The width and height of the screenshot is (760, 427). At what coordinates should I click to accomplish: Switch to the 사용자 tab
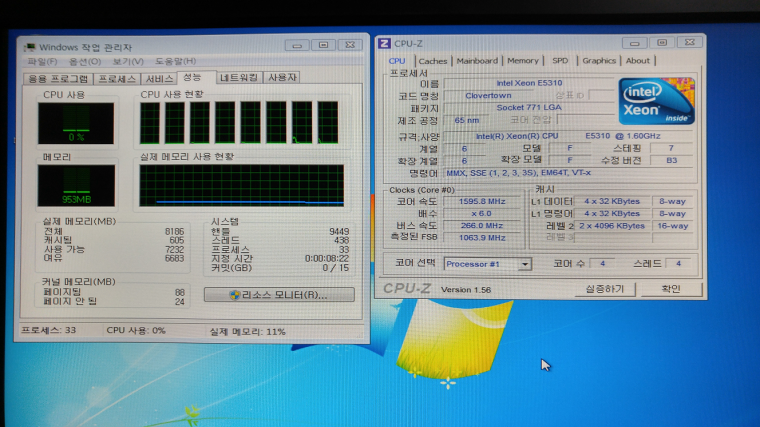[282, 78]
